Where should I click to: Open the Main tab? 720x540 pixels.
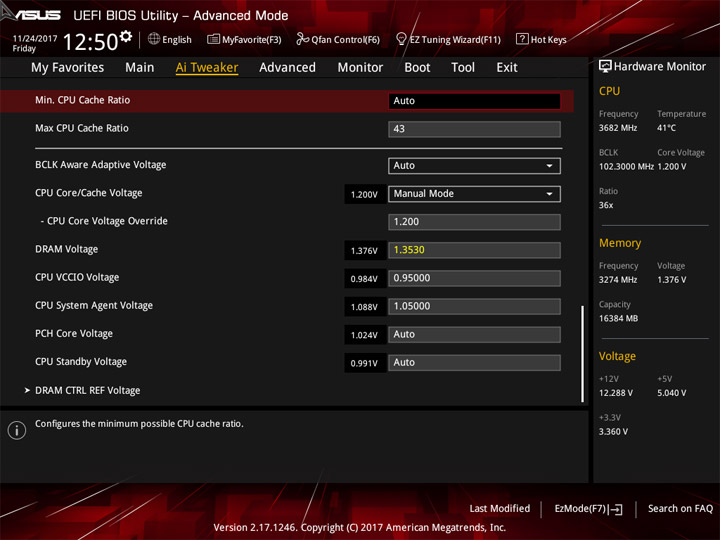[140, 68]
